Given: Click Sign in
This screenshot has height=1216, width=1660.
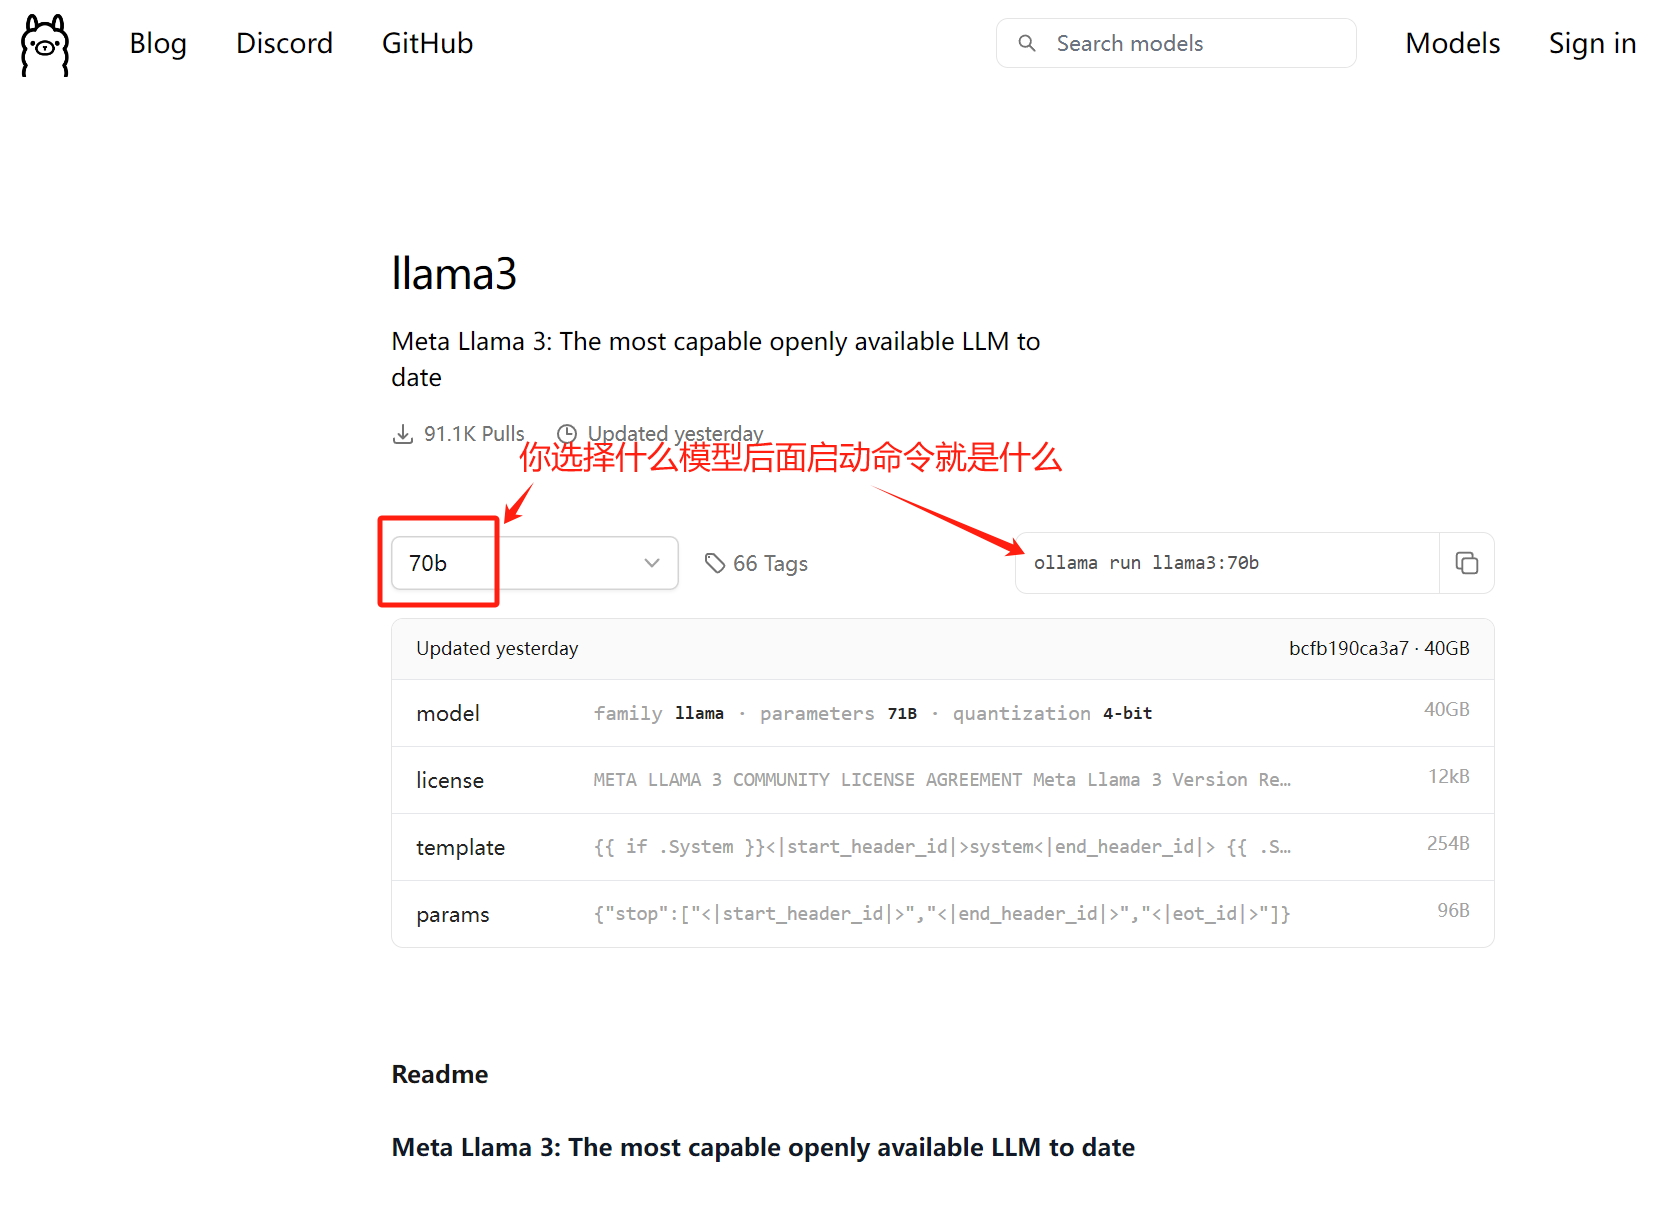Looking at the screenshot, I should [1592, 43].
